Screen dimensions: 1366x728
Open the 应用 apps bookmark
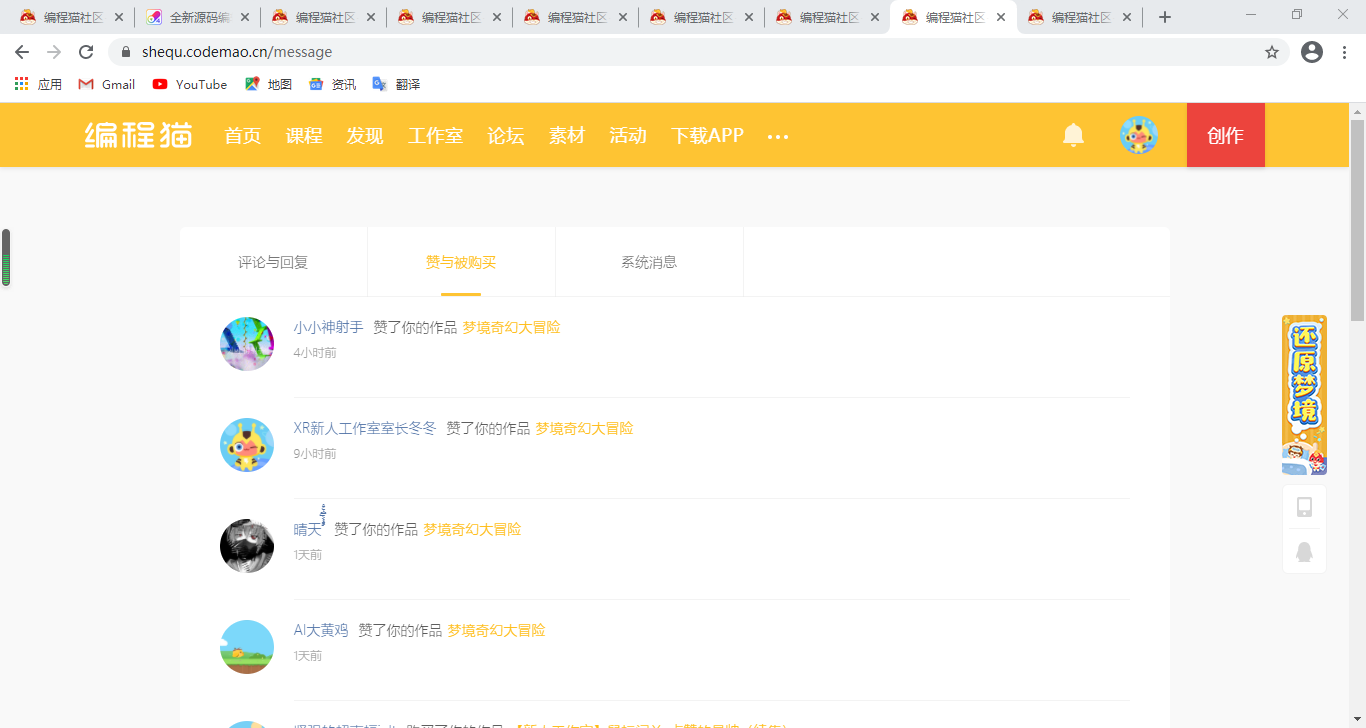click(x=38, y=84)
